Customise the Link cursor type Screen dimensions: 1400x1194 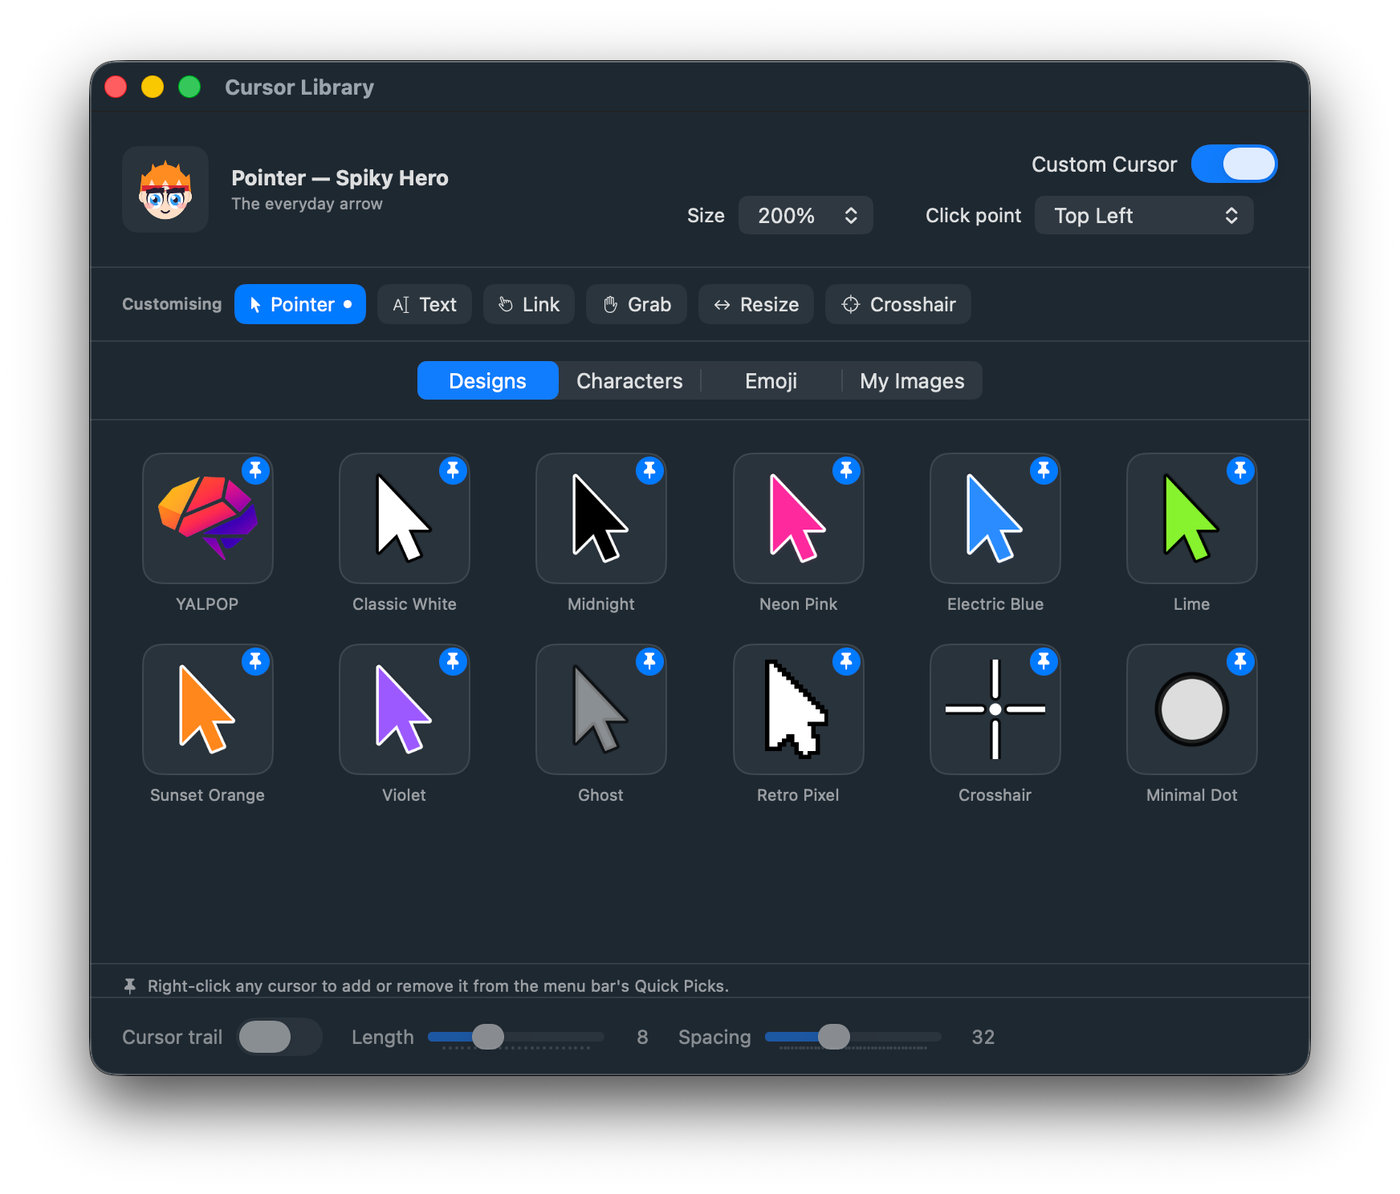(529, 304)
